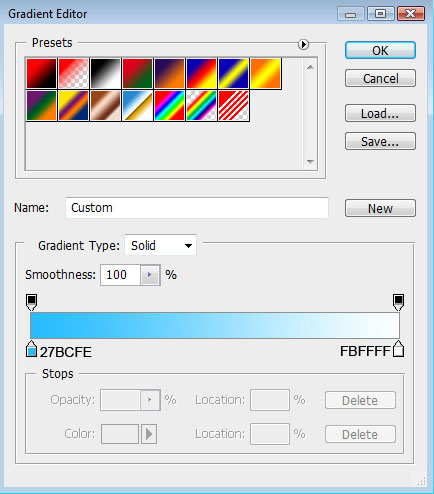Select the red-to-transparent gradient preset
The height and width of the screenshot is (494, 434).
[x=74, y=73]
